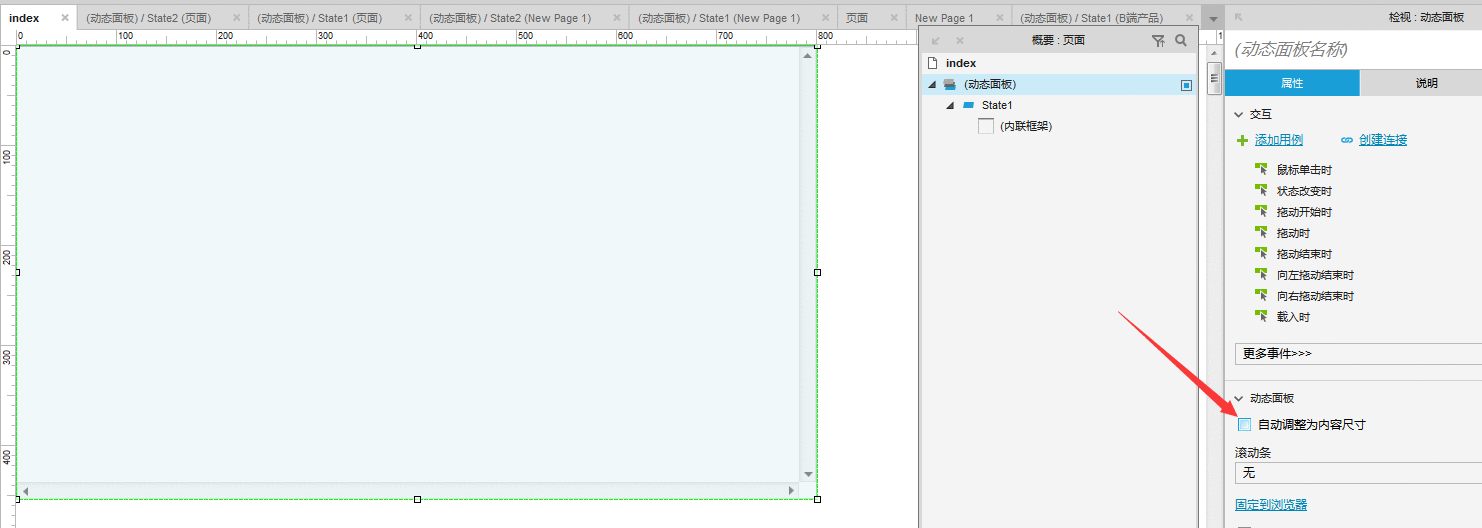Collapse the 动态面板 properties section
This screenshot has width=1482, height=528.
click(x=1239, y=398)
